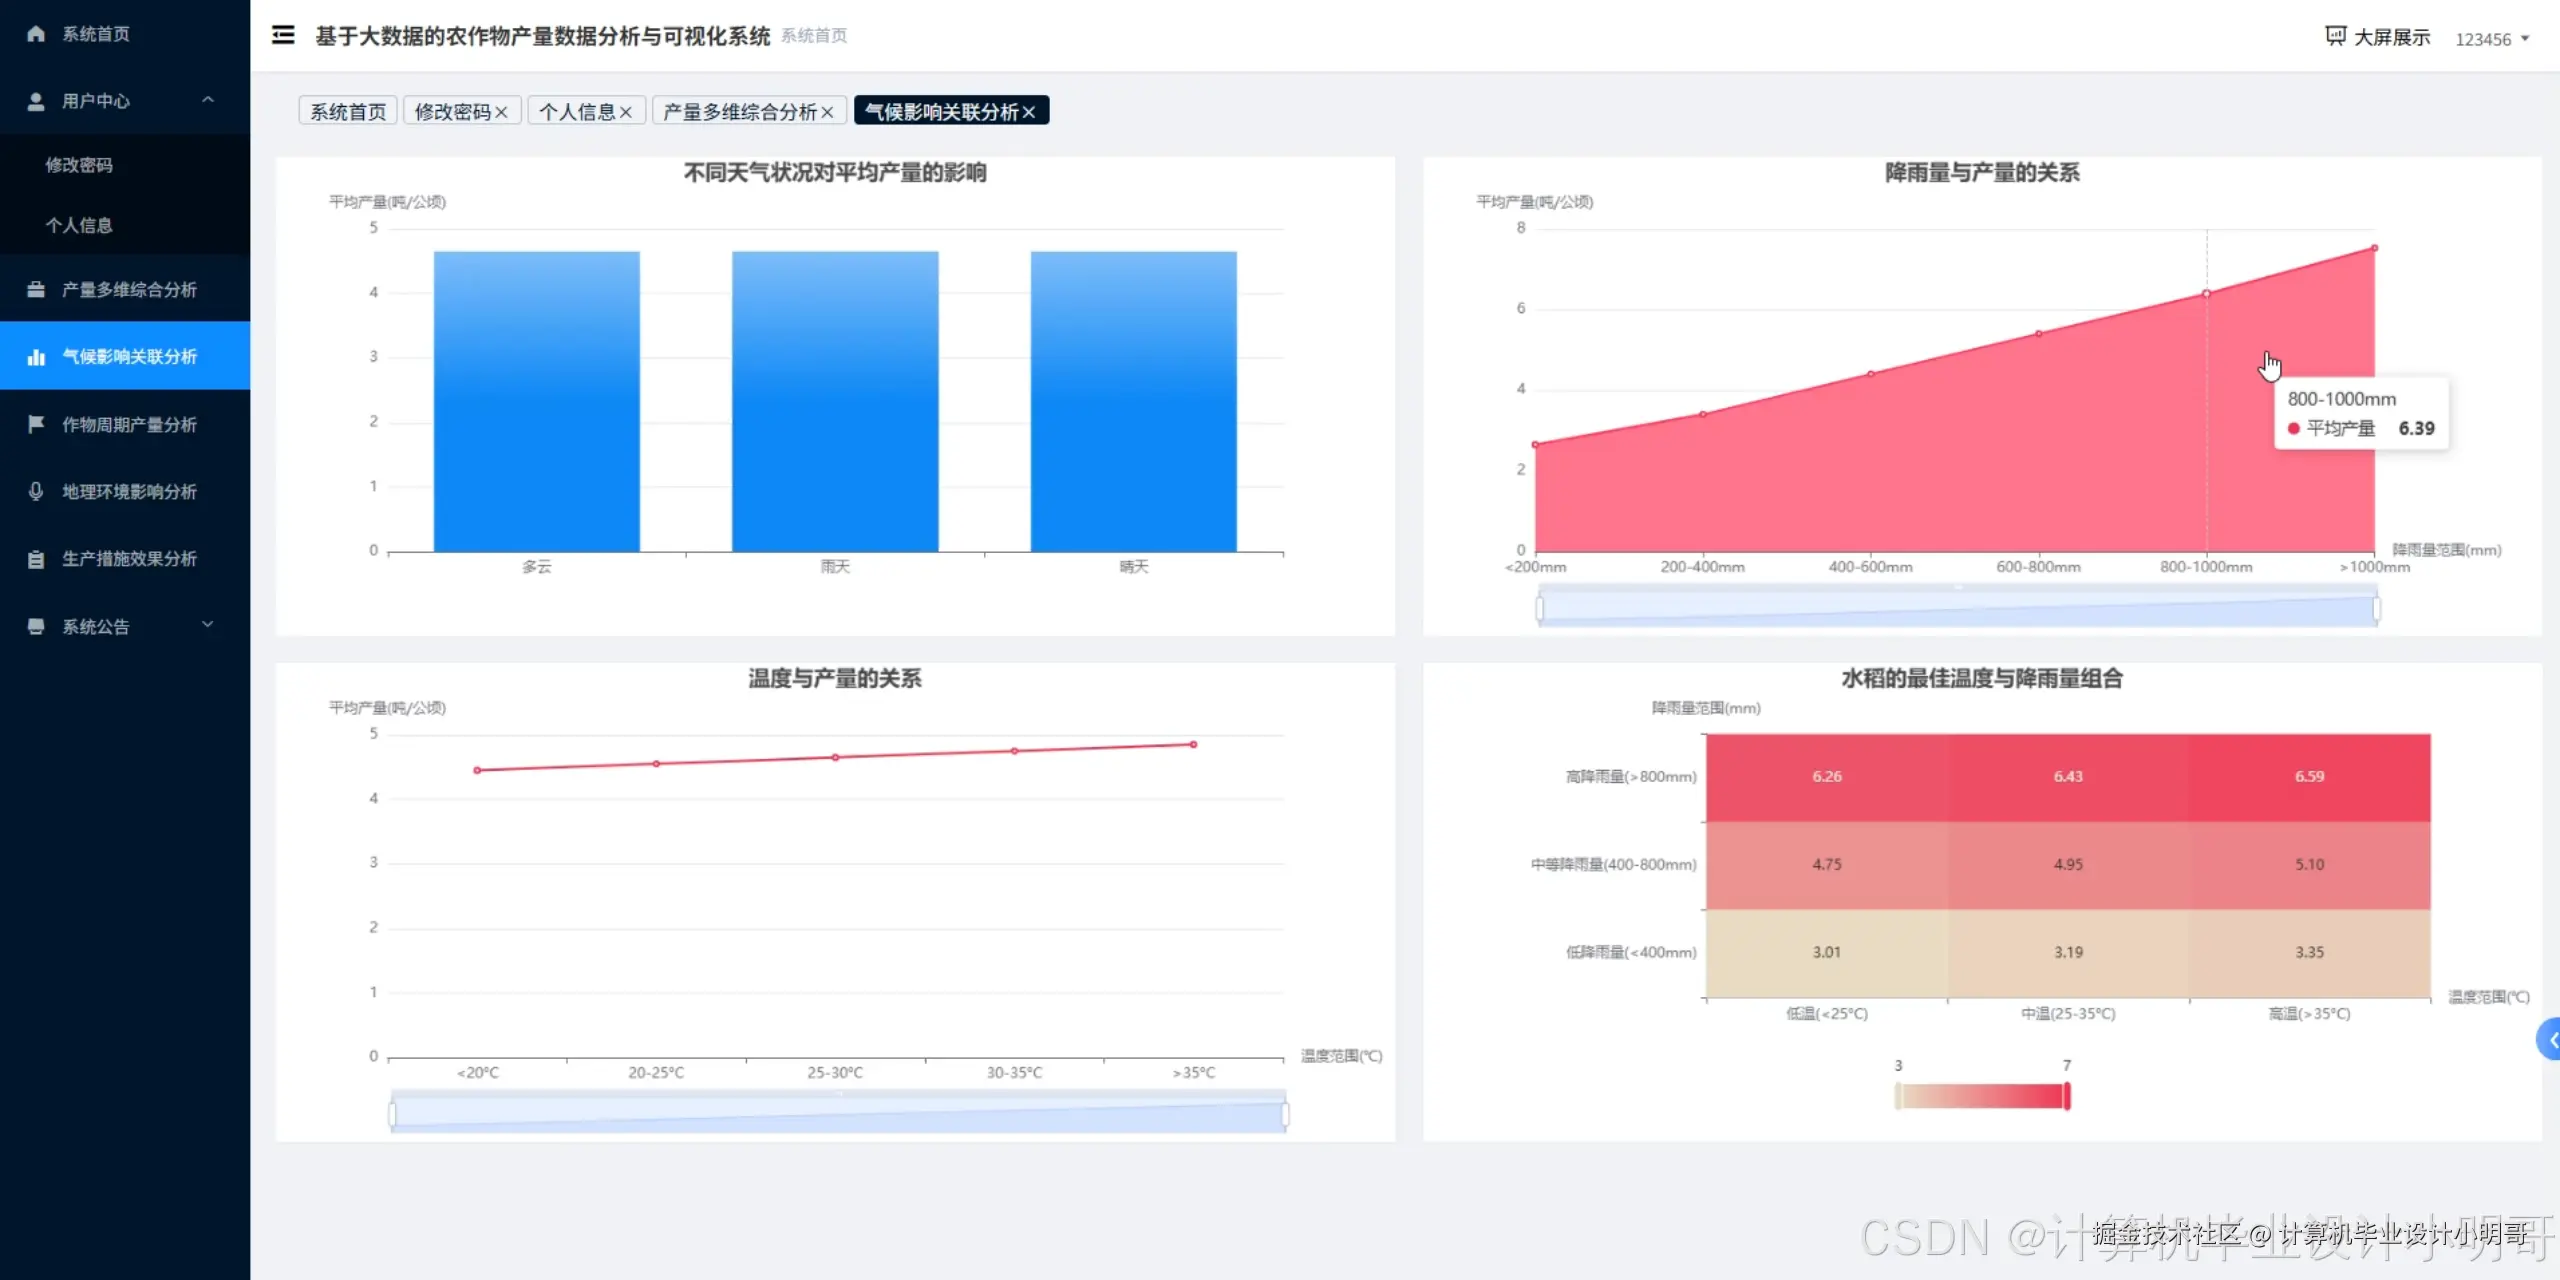Open 个人信息 in the sidebar
The height and width of the screenshot is (1280, 2560).
(x=79, y=225)
